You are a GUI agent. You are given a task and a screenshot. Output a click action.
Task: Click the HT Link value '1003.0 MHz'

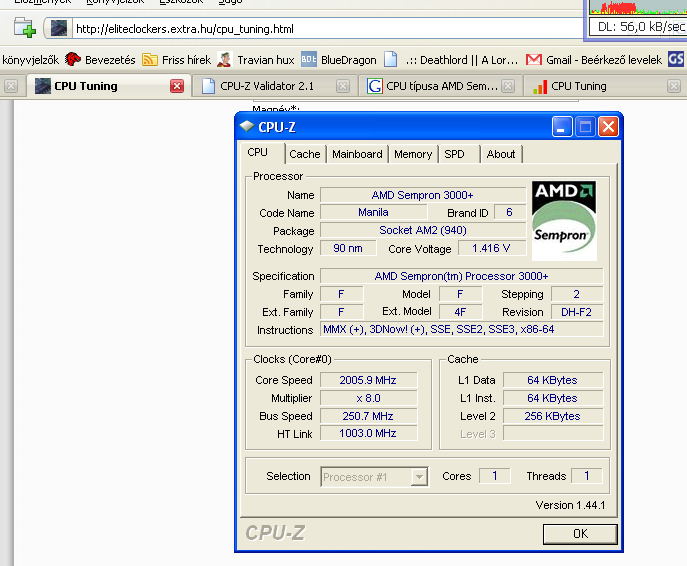(x=368, y=433)
